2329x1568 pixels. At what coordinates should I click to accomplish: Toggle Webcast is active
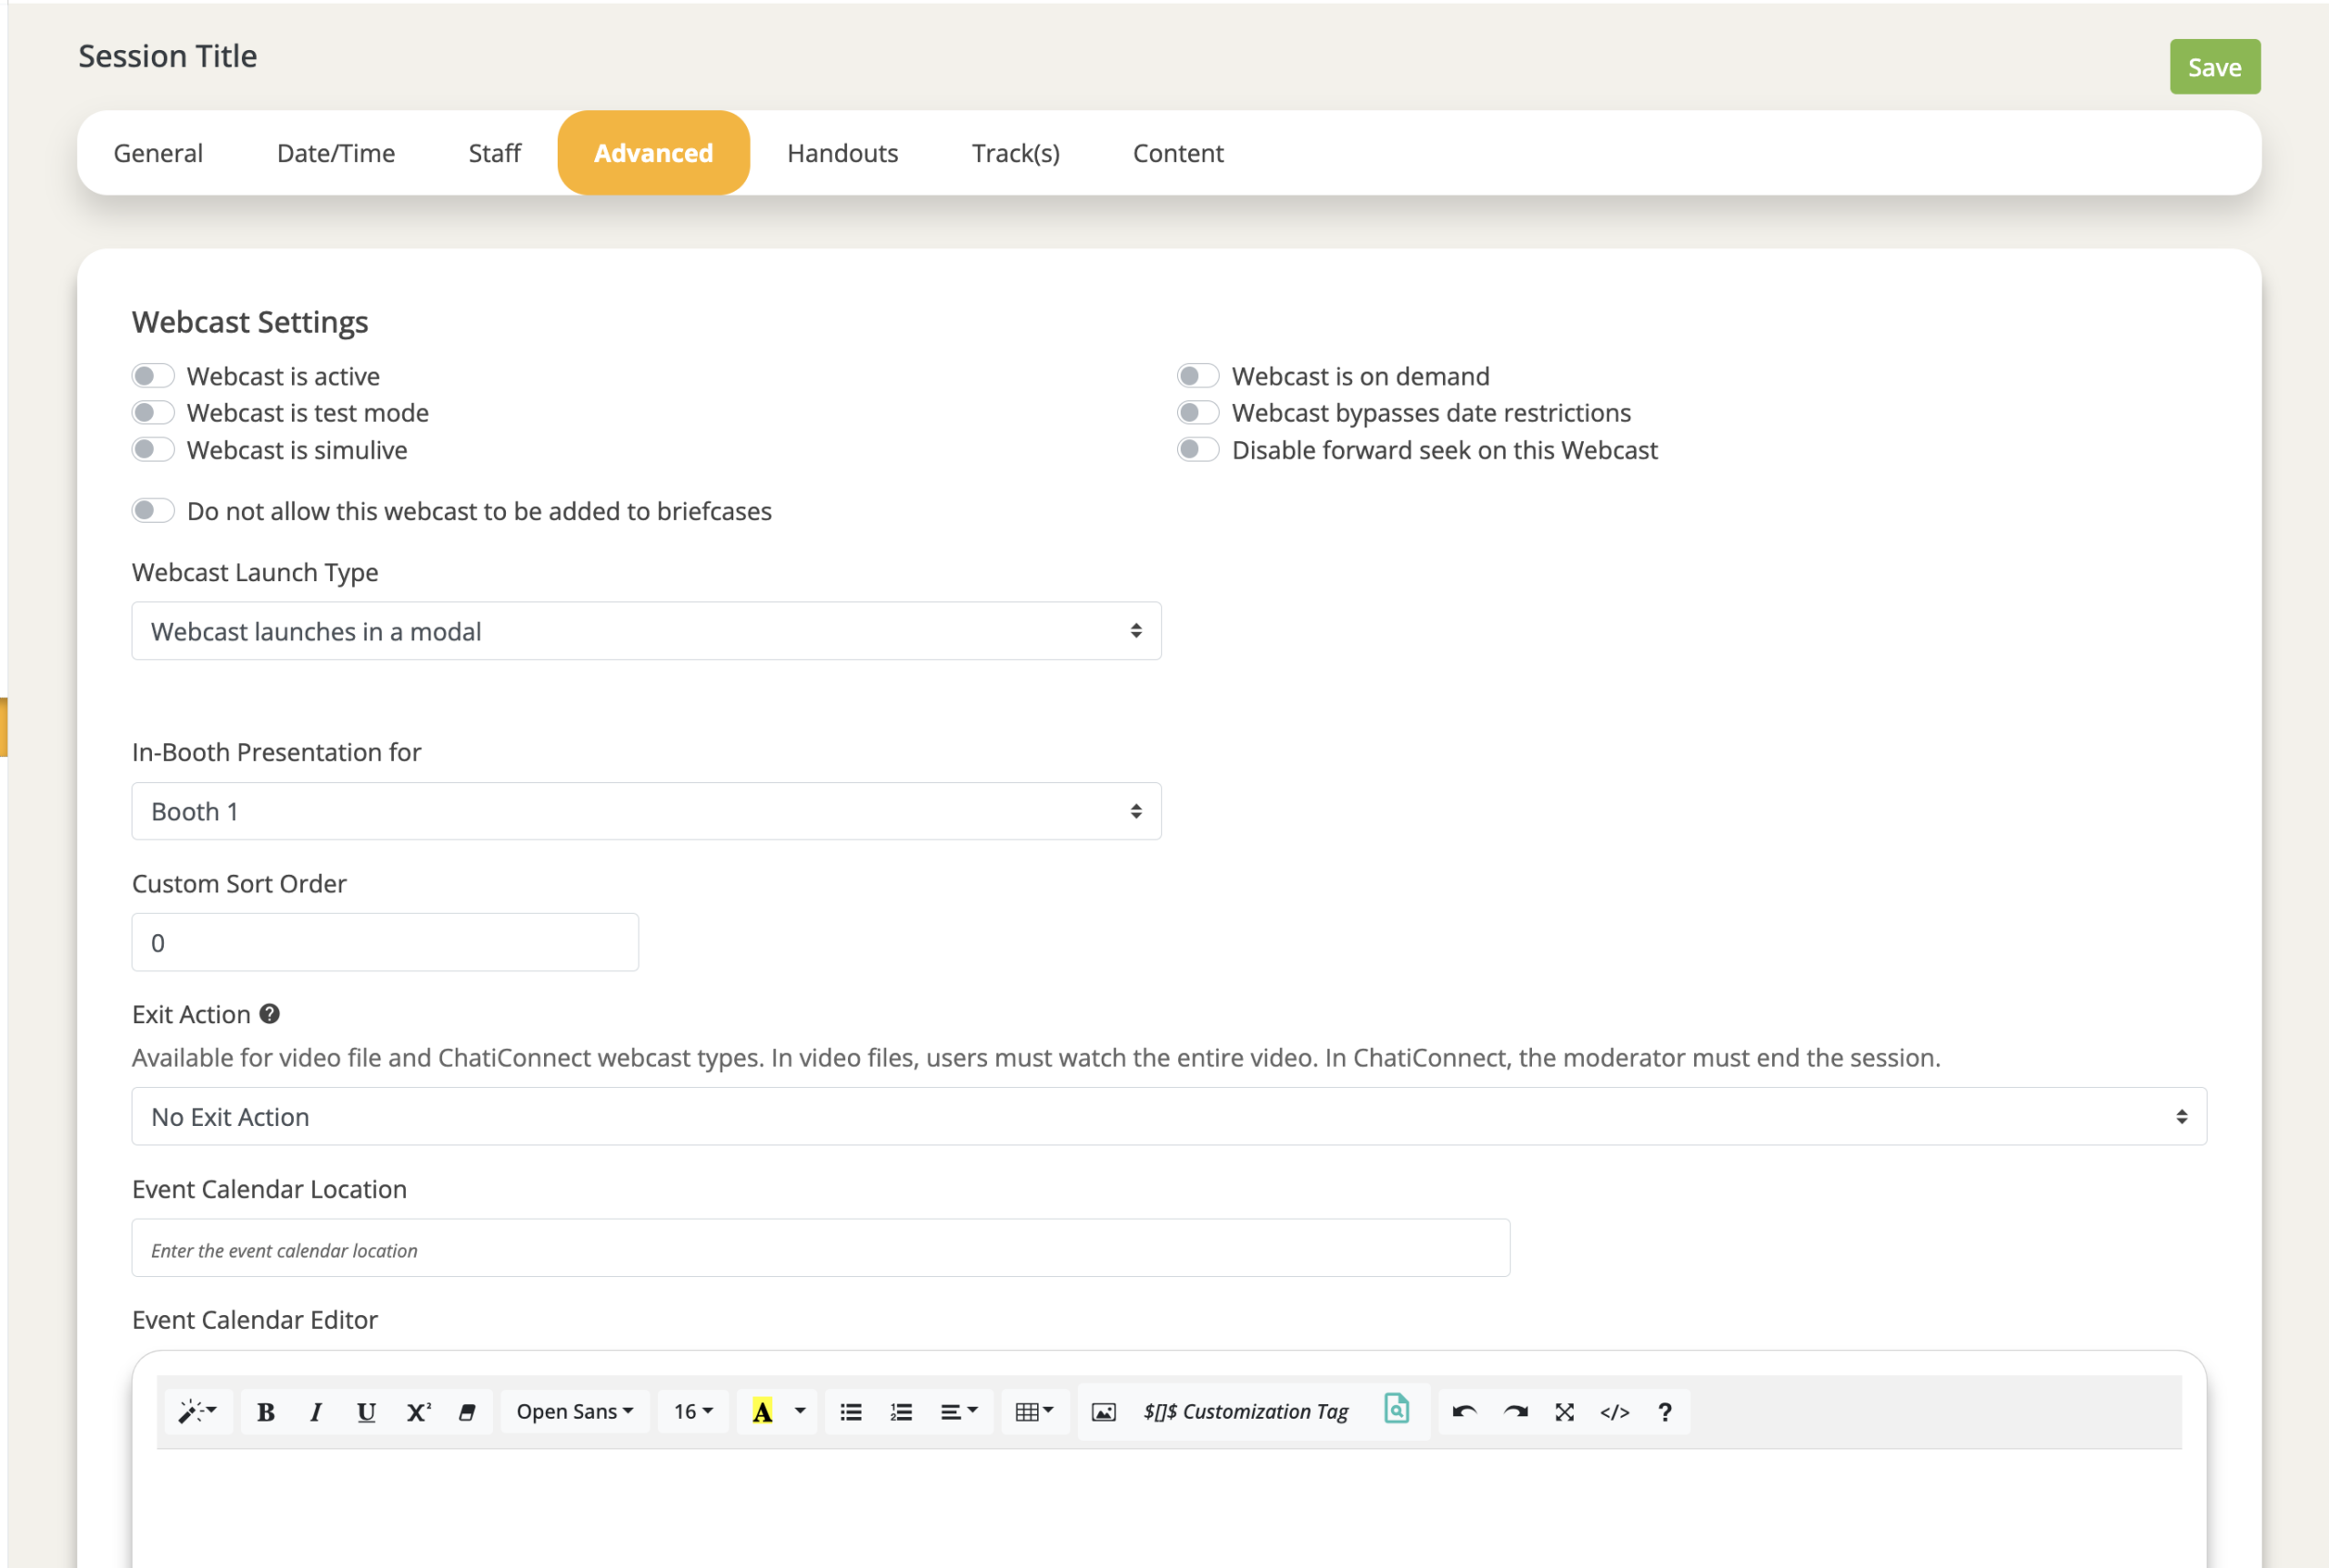tap(153, 376)
